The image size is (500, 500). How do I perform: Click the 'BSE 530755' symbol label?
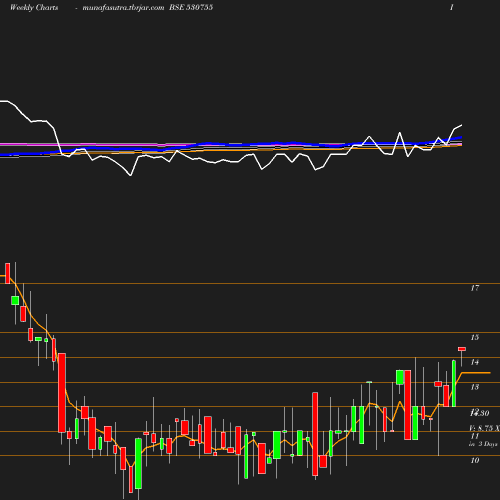click(191, 7)
